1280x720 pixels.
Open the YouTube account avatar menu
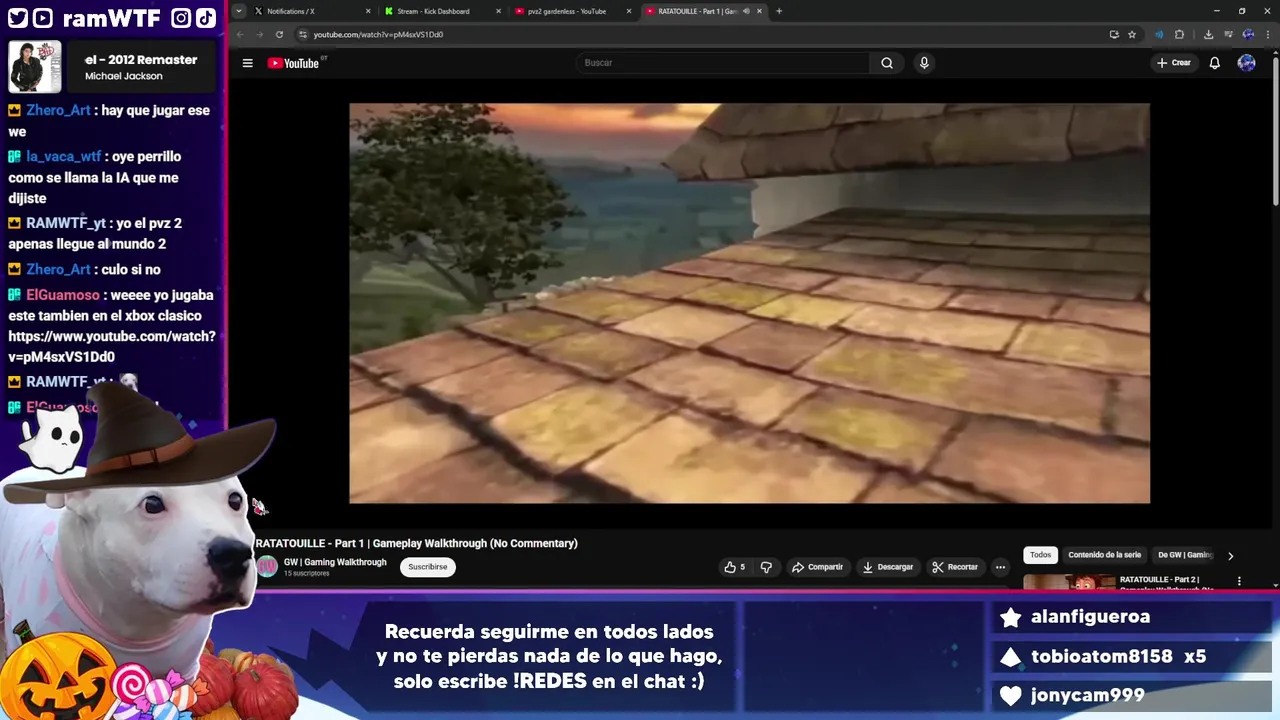1246,63
